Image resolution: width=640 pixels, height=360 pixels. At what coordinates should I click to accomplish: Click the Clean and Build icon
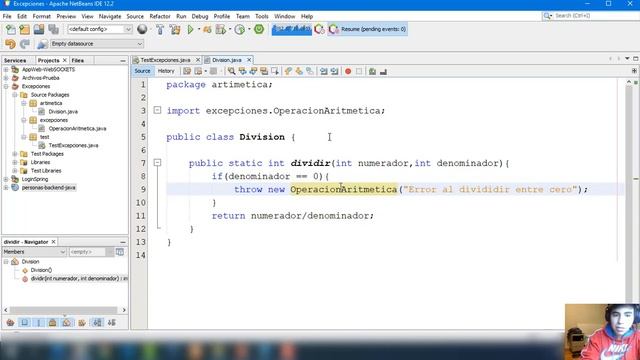(175, 29)
